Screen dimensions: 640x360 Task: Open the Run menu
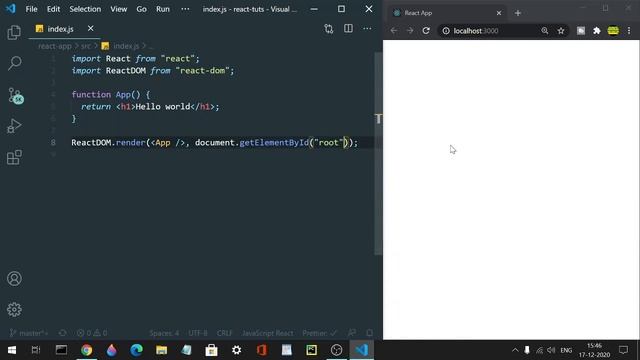click(162, 9)
